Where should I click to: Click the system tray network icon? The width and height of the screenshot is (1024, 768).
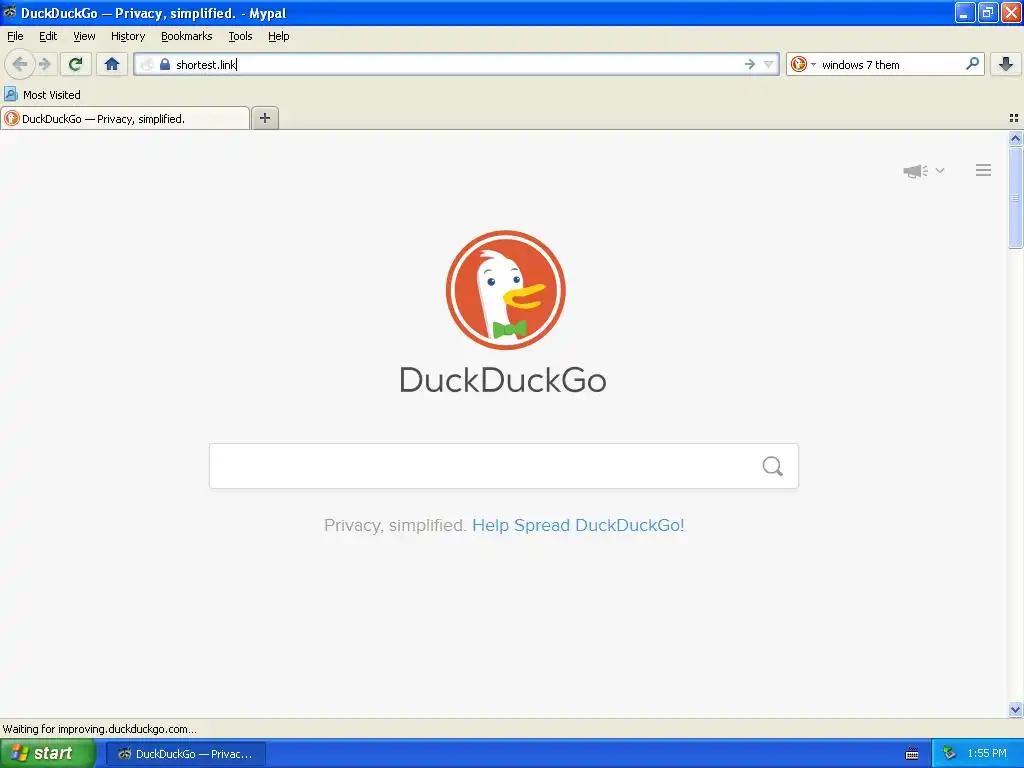click(950, 754)
